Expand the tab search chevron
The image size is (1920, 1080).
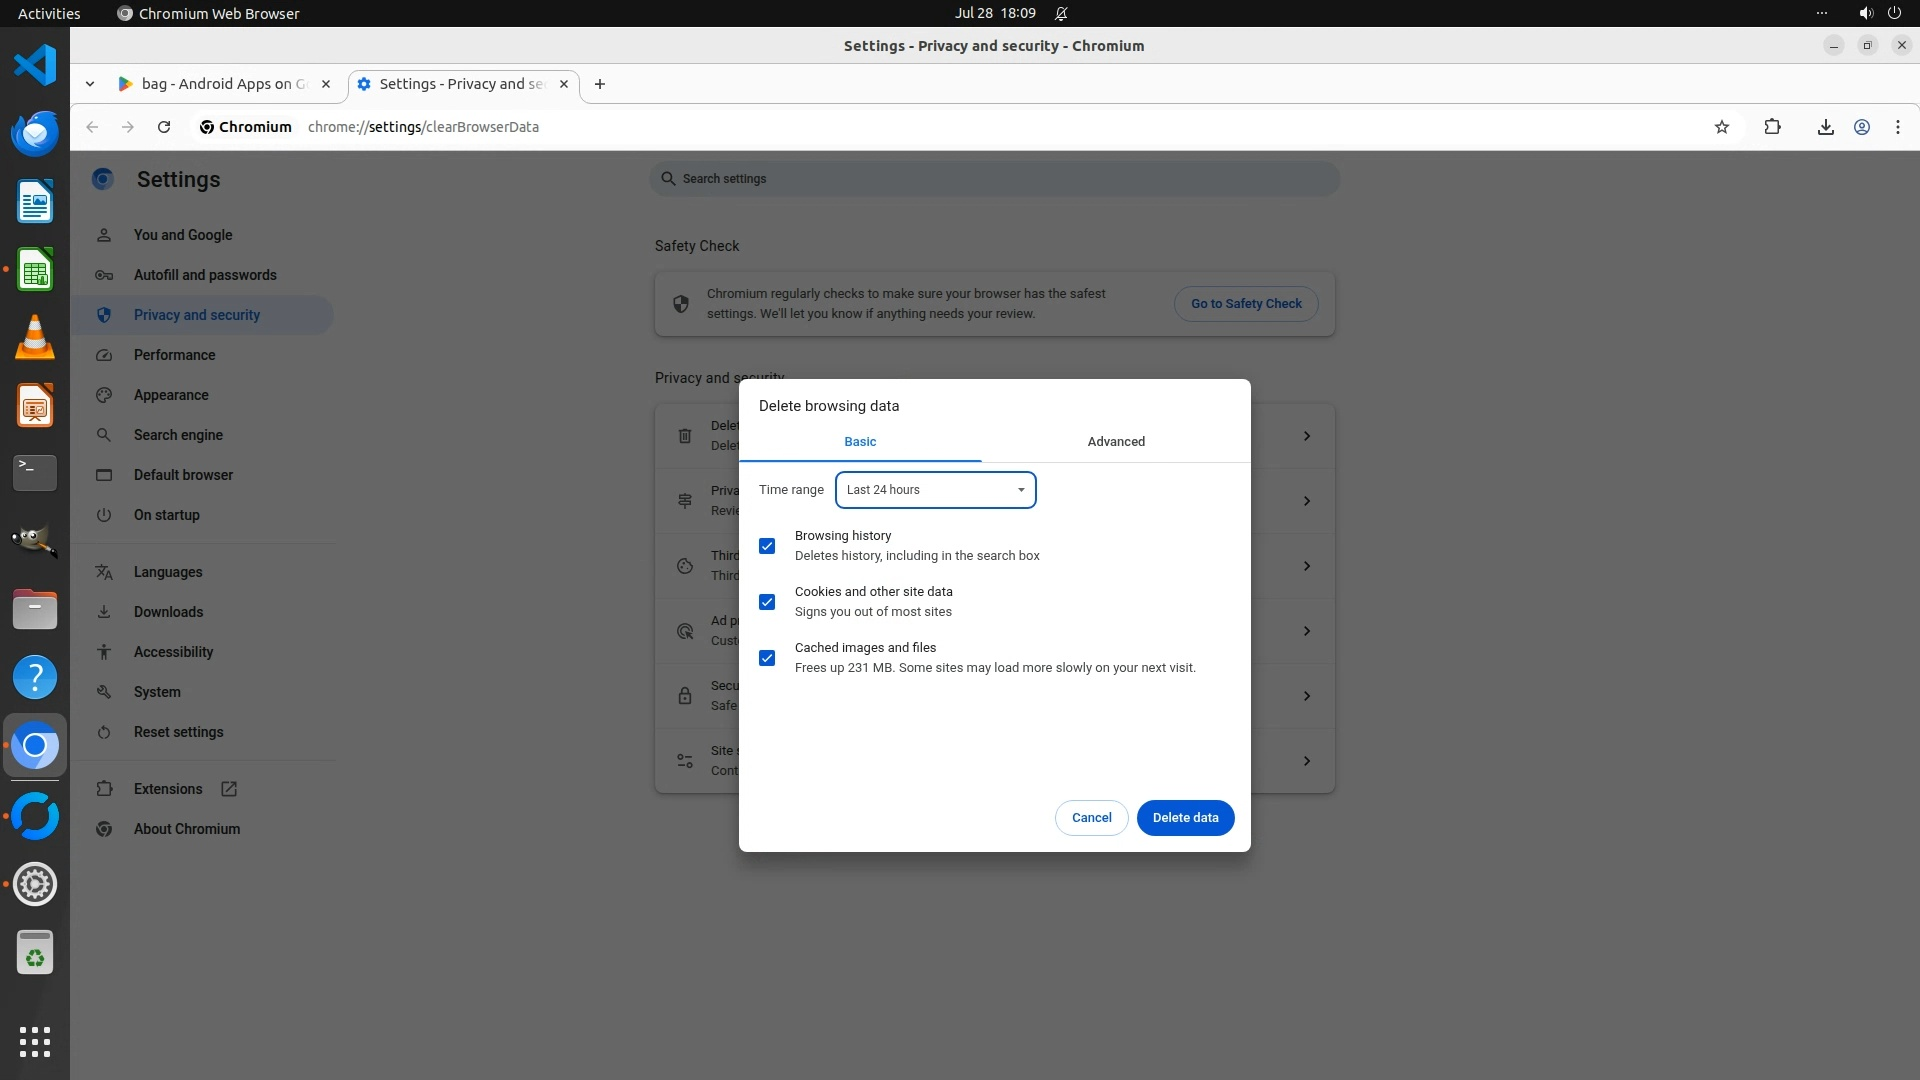coord(90,84)
